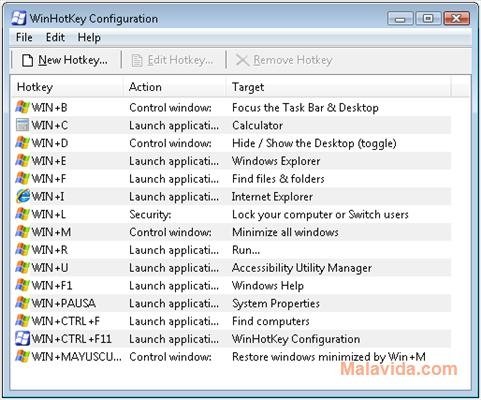Click Lock your computer or Switch users

pyautogui.click(x=320, y=214)
